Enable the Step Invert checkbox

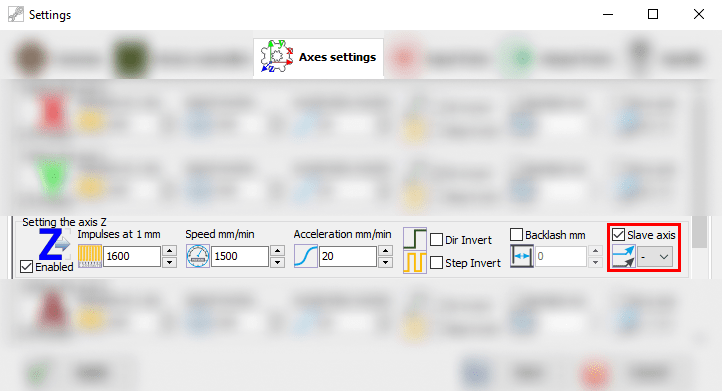click(x=436, y=263)
